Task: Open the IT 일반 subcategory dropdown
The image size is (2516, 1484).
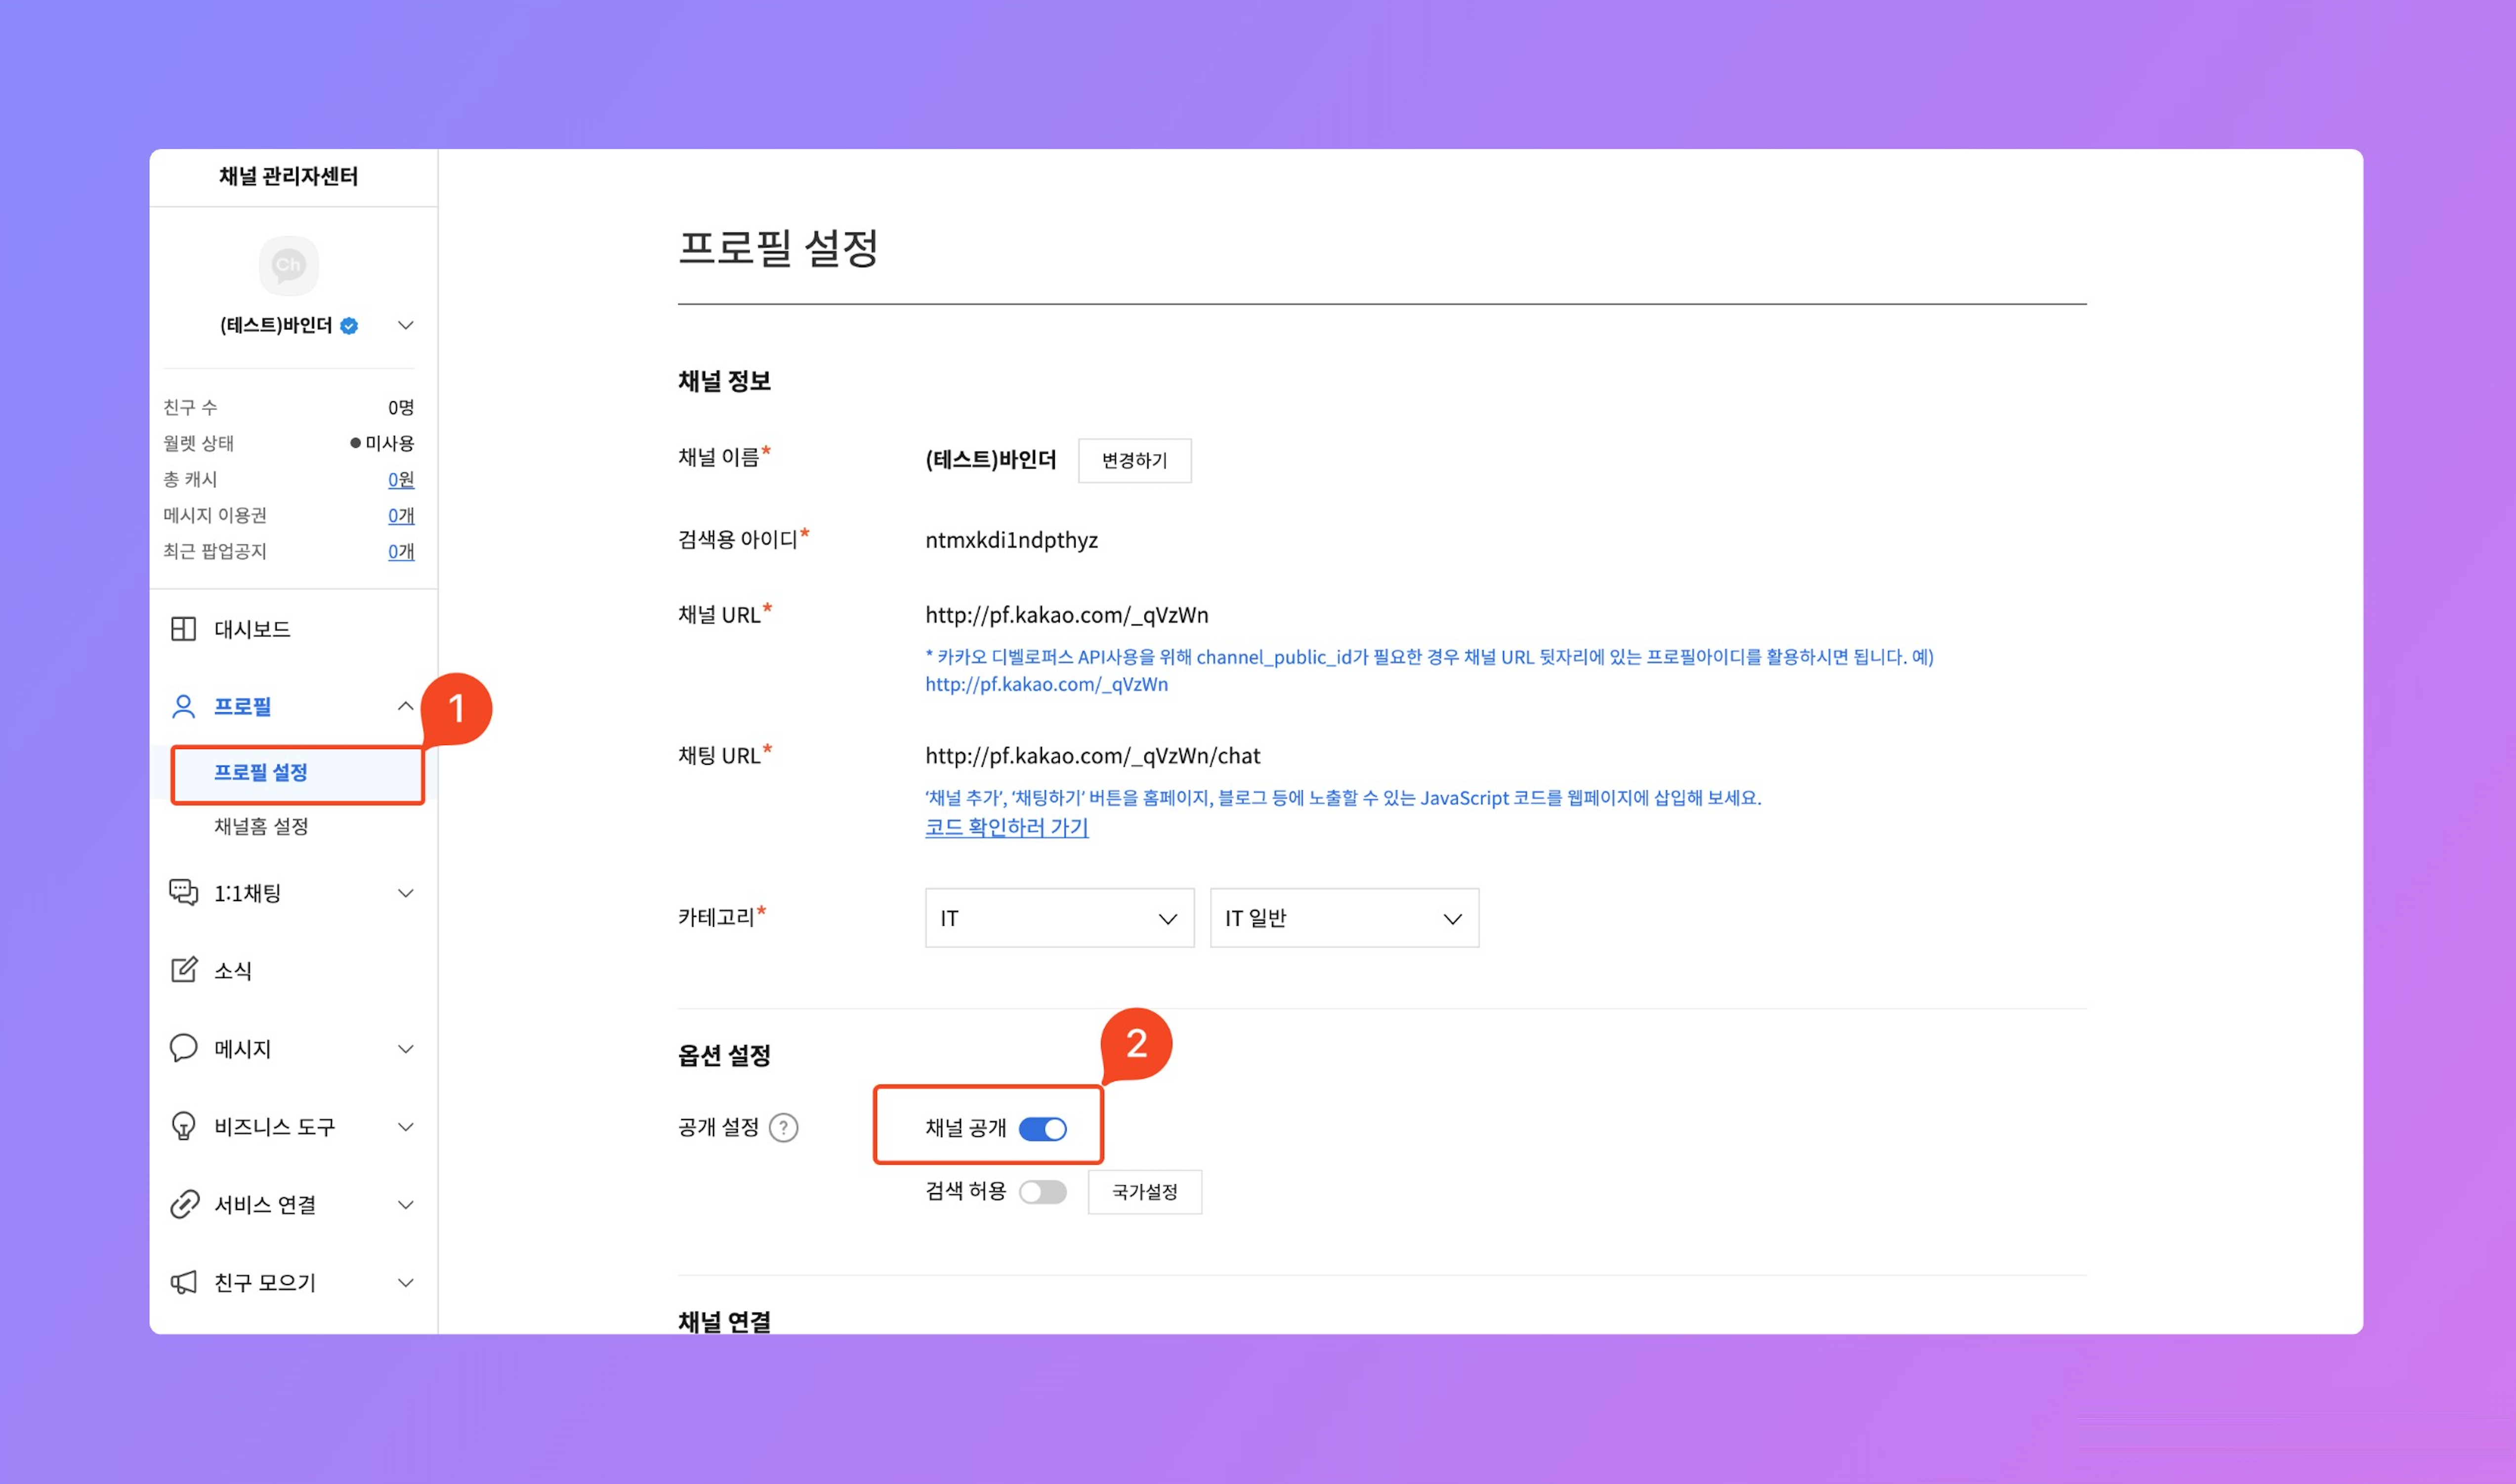Action: (x=1343, y=918)
